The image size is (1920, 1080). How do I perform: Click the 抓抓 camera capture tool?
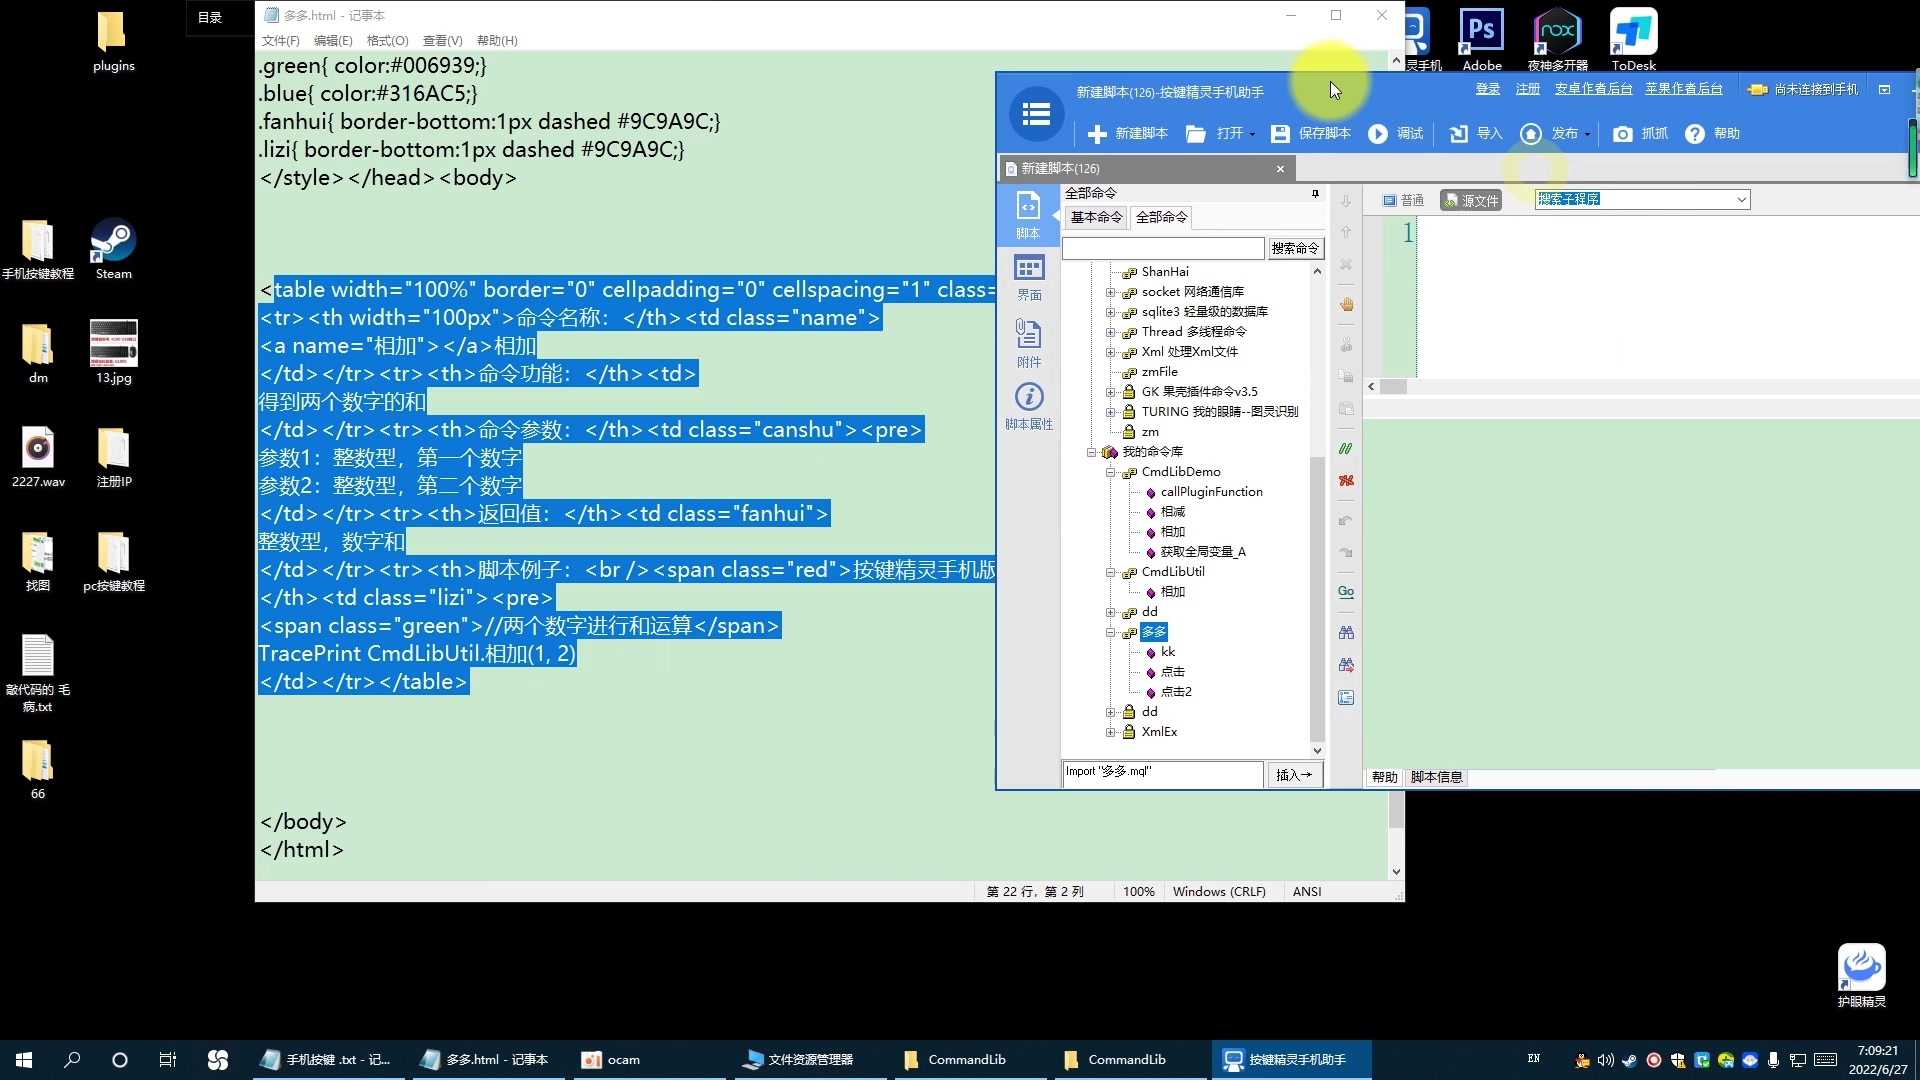click(x=1623, y=133)
